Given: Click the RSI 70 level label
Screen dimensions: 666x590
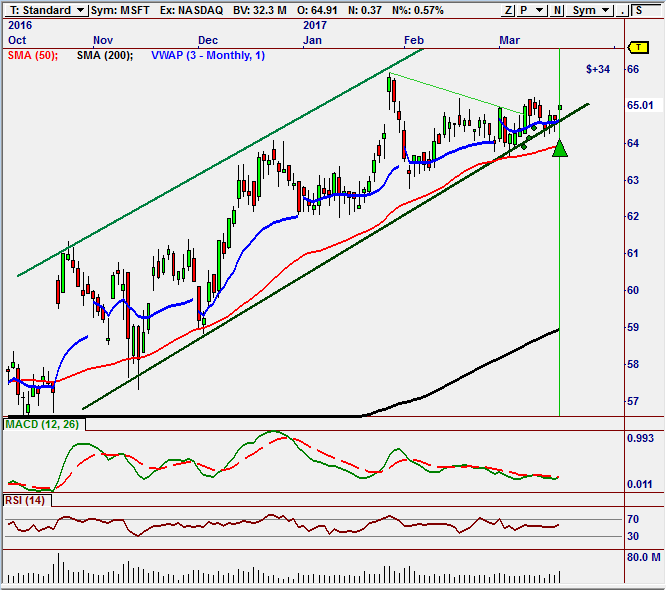Looking at the screenshot, I should click(633, 519).
